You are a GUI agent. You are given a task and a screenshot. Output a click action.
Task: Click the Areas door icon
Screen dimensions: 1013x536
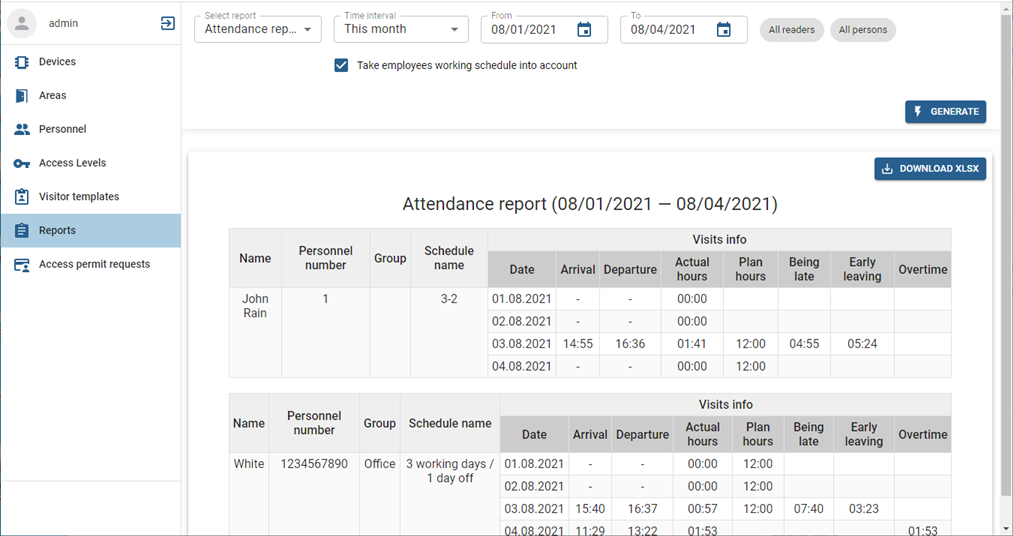[x=21, y=96]
